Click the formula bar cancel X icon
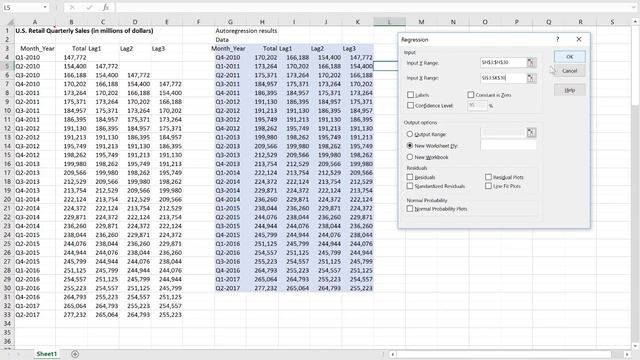This screenshot has width=640, height=360. click(72, 7)
